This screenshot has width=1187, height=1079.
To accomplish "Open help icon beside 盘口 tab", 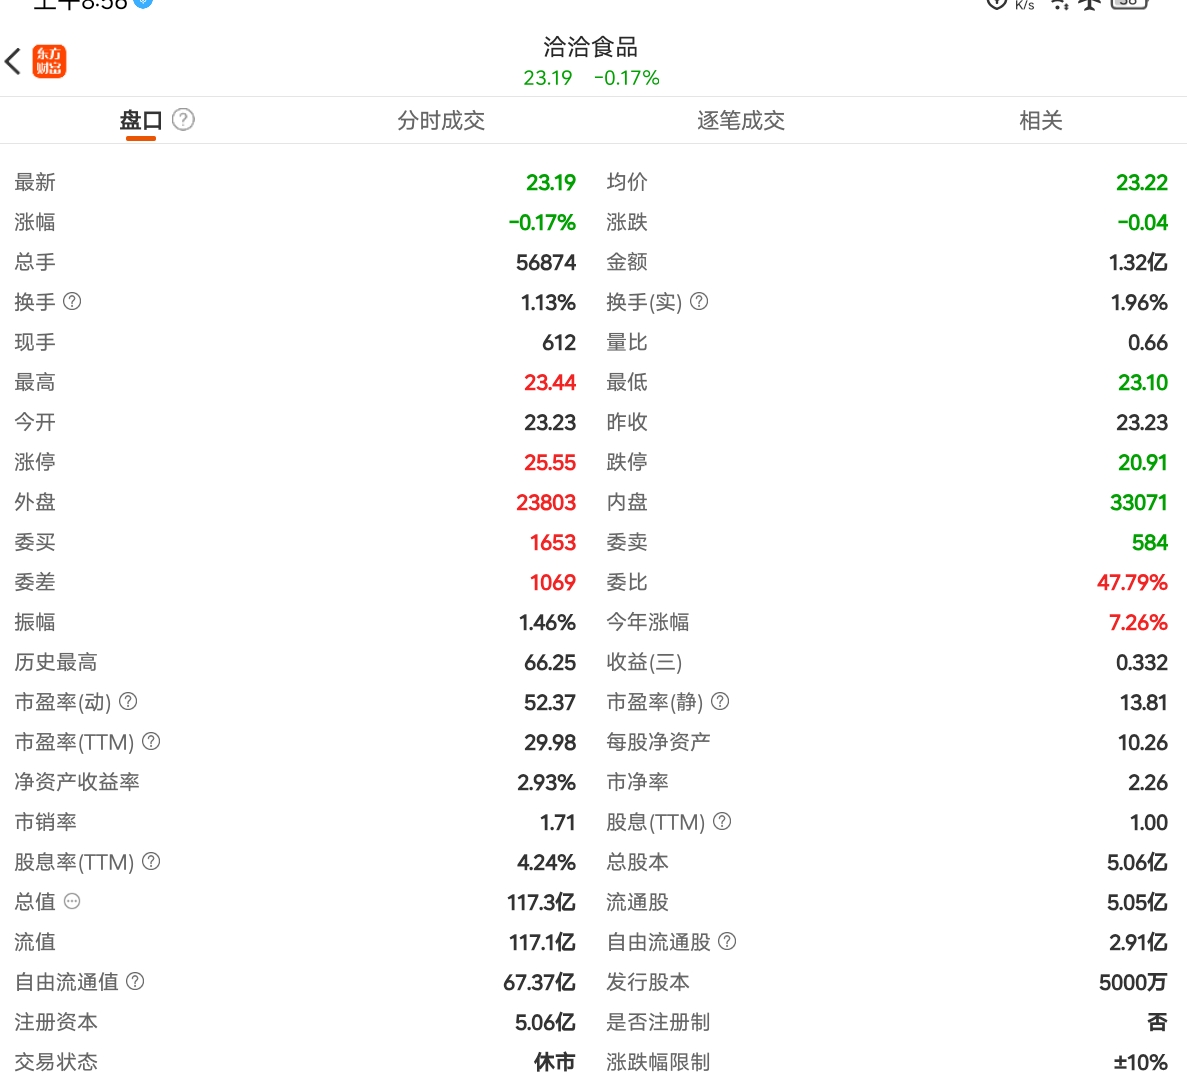I will (x=183, y=120).
